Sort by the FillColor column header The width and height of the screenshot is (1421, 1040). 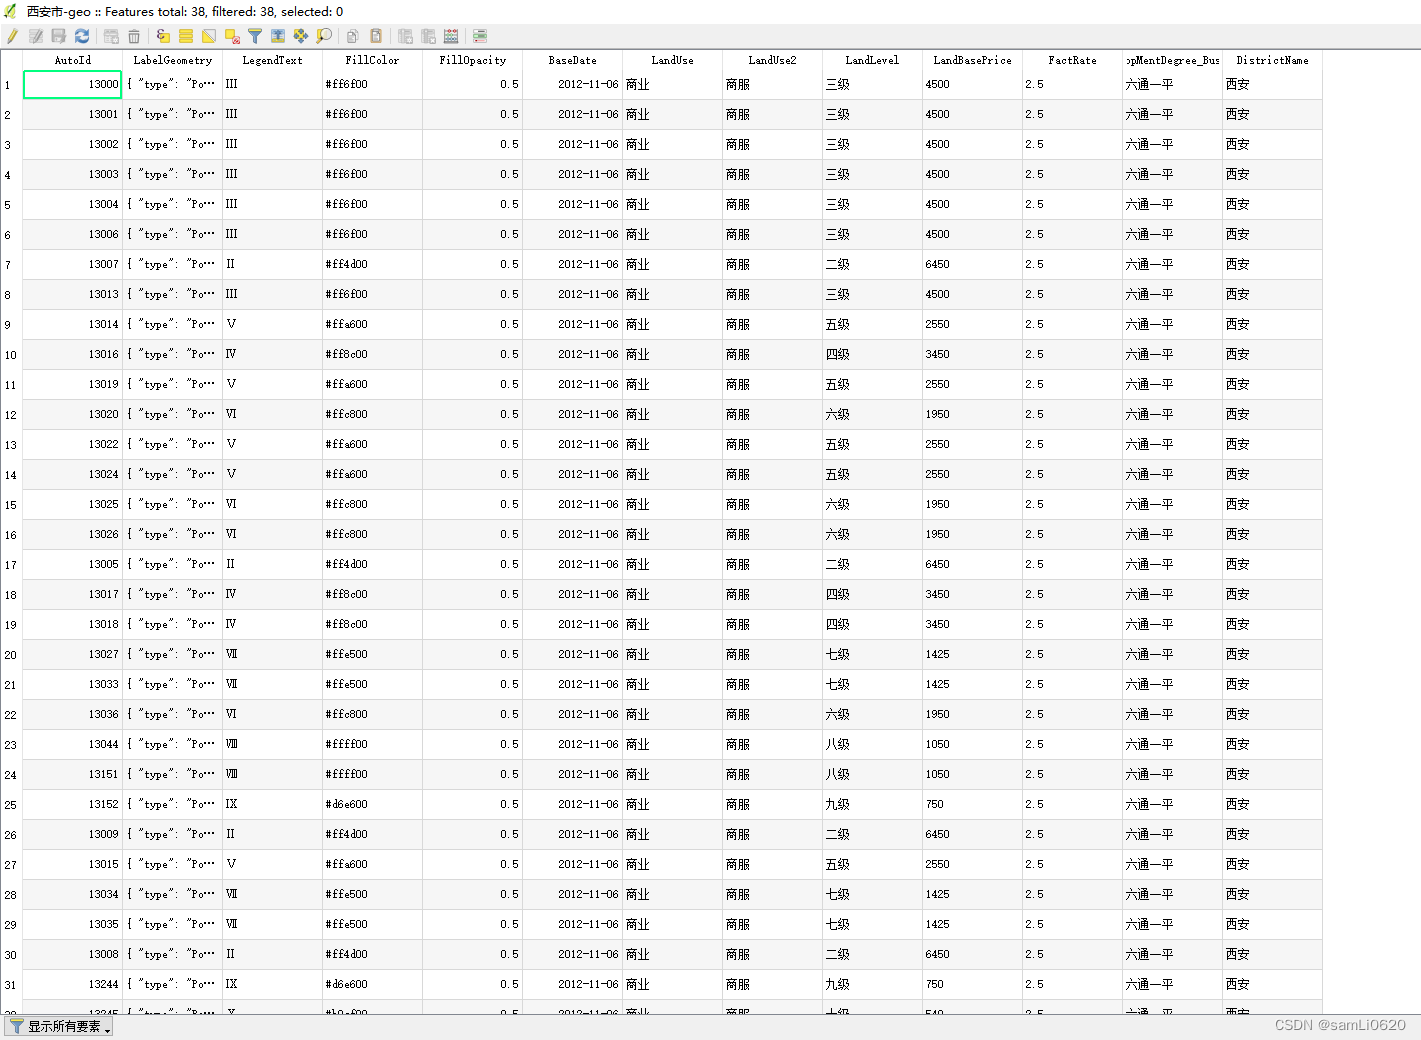[372, 60]
